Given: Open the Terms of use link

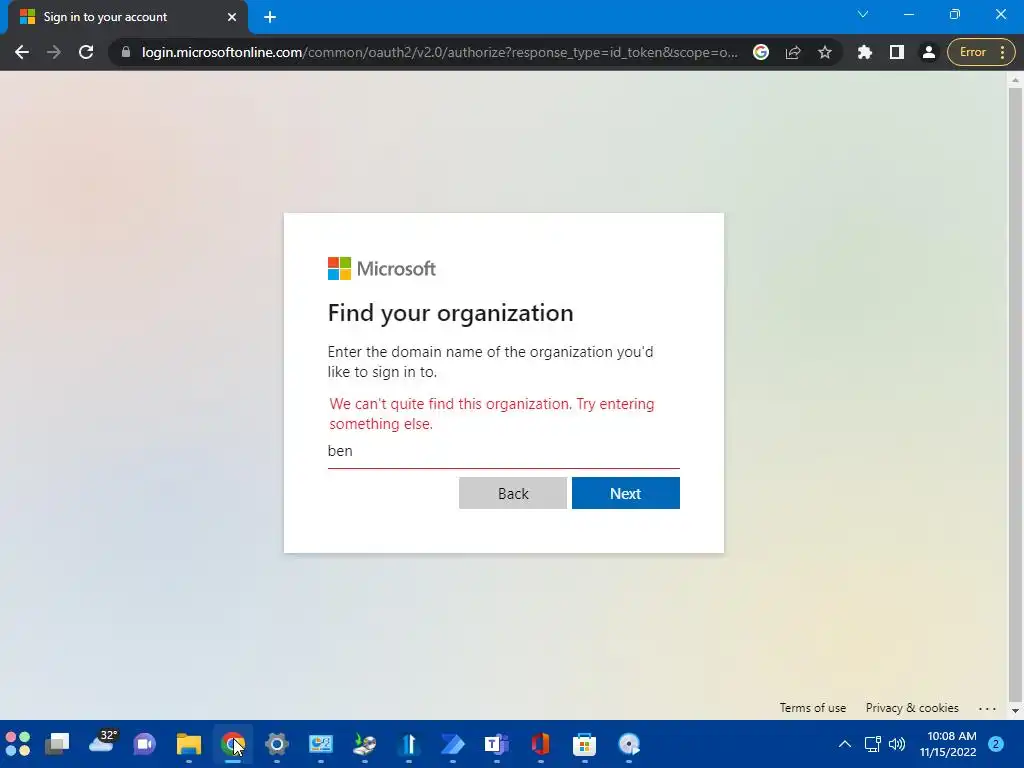Looking at the screenshot, I should click(812, 708).
